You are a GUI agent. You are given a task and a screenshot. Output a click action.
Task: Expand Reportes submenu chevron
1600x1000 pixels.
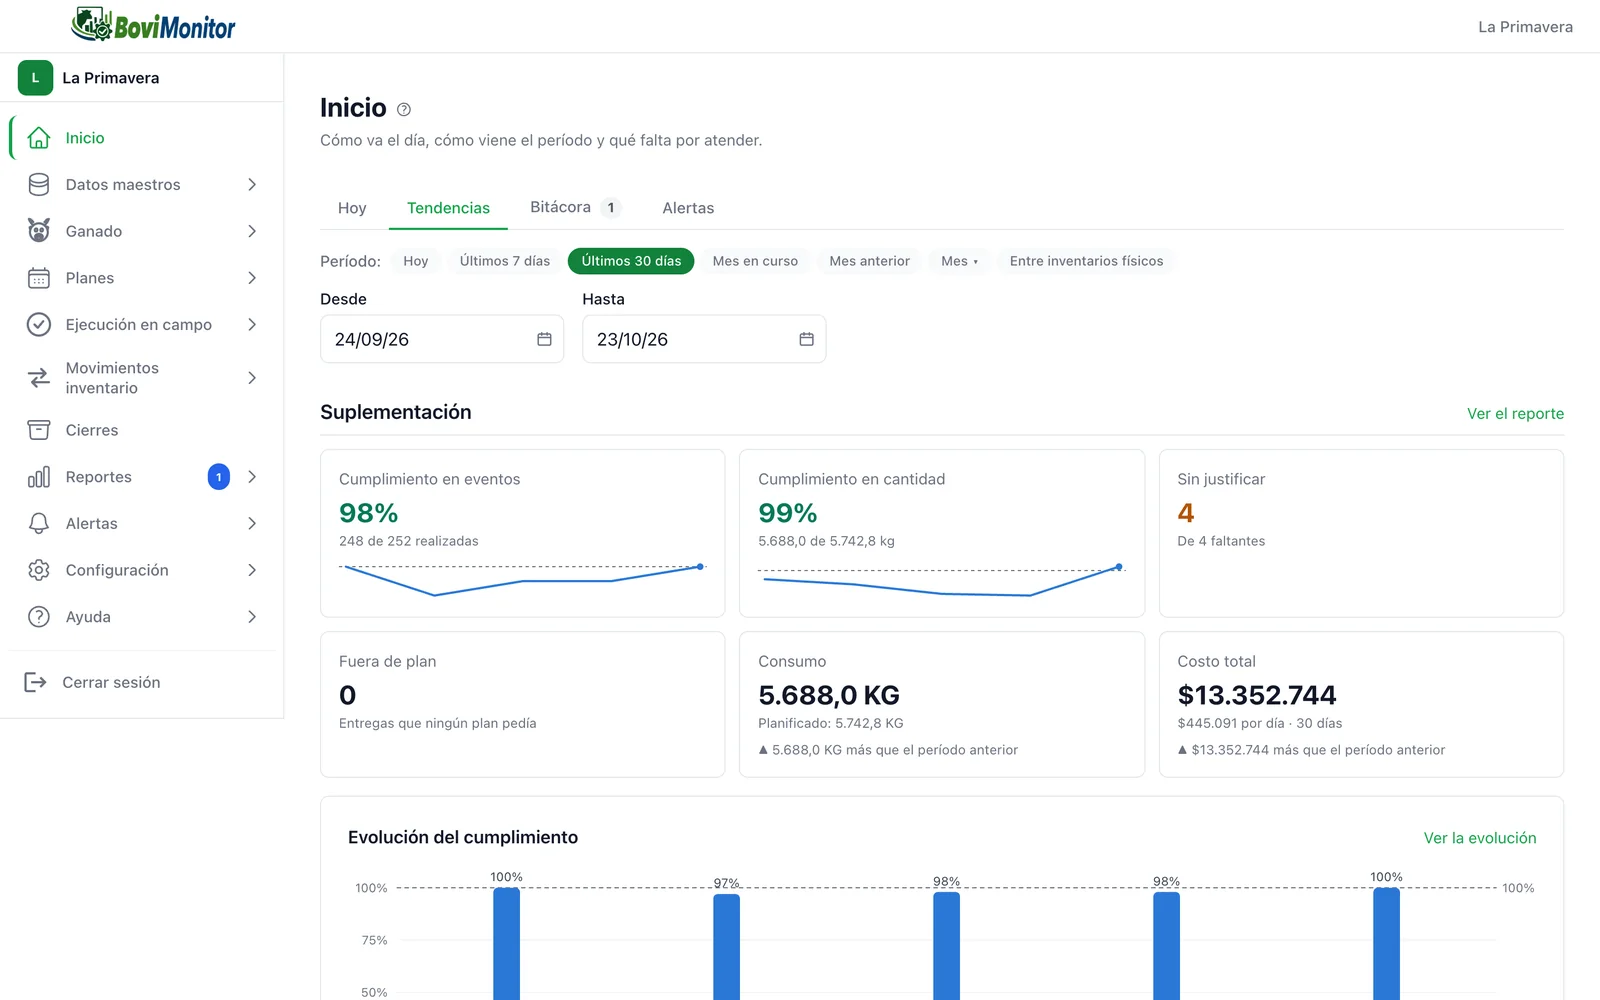pyautogui.click(x=252, y=477)
